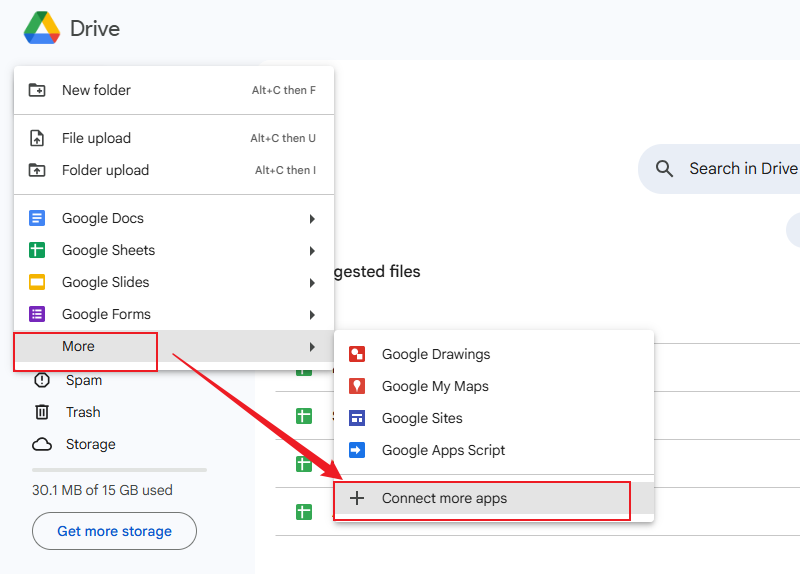Click the Google Drive logo icon
This screenshot has width=800, height=574.
pos(42,28)
